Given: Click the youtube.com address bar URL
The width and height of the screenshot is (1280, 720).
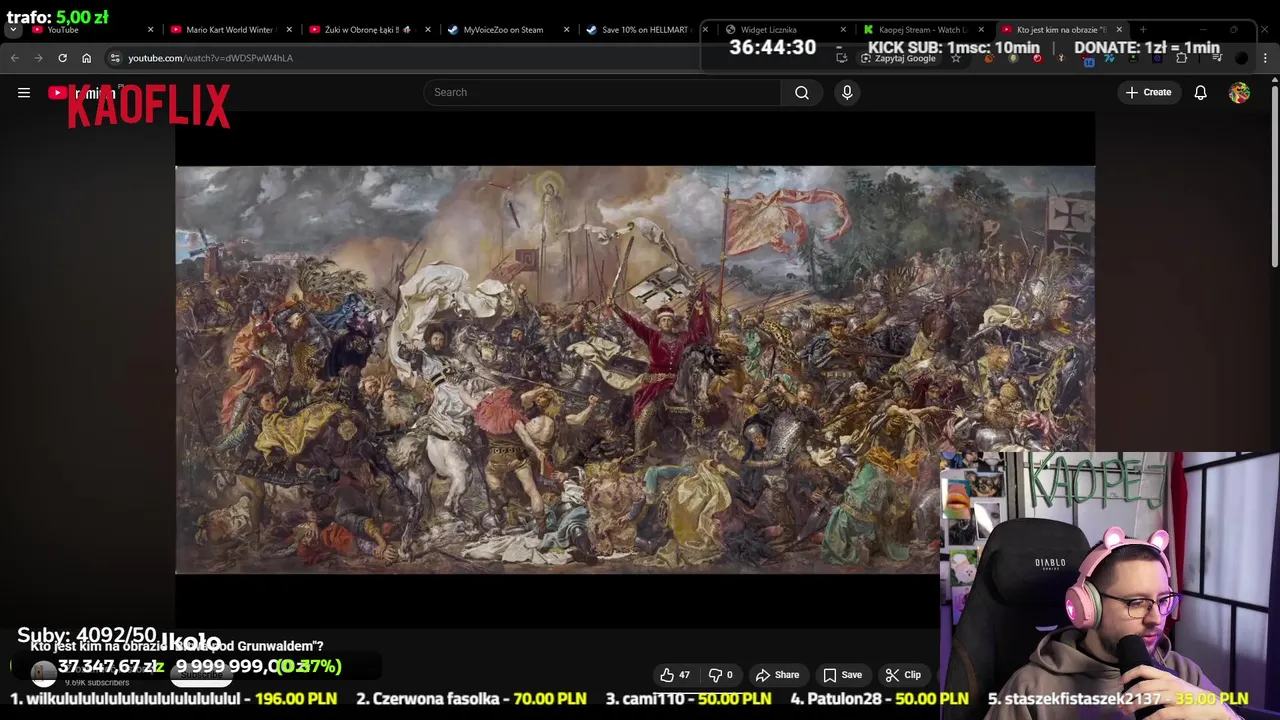Looking at the screenshot, I should (x=210, y=58).
